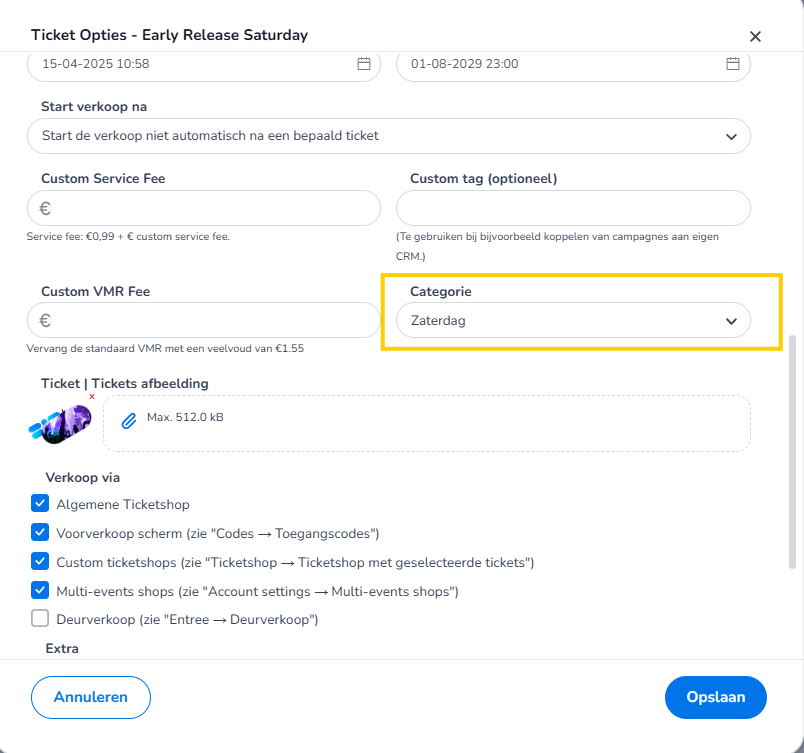
Task: Expand the Start verkoop na dropdown
Action: click(388, 136)
